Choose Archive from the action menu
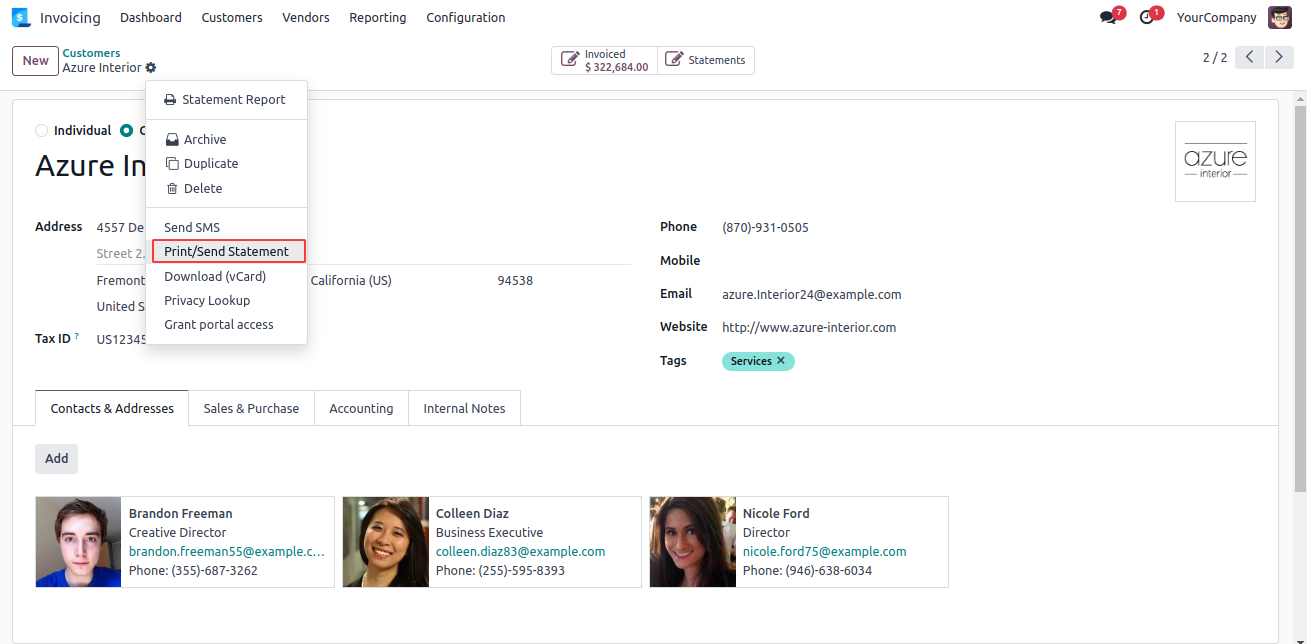The width and height of the screenshot is (1307, 644). click(x=226, y=140)
